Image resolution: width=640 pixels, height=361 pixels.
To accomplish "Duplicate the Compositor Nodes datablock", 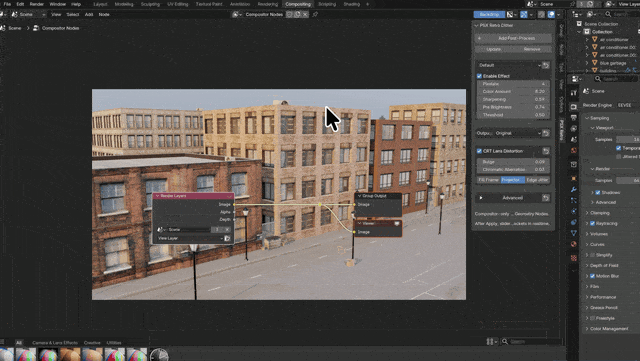I will [297, 14].
